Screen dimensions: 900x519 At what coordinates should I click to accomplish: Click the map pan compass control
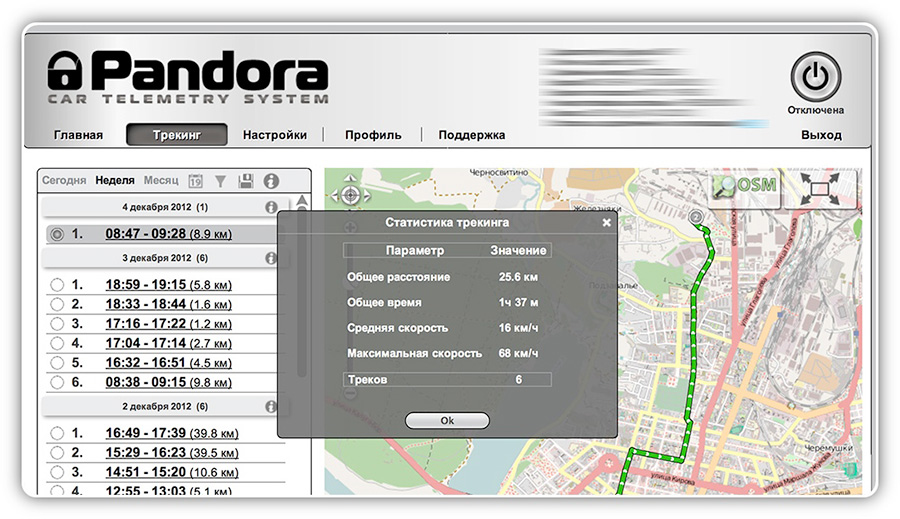coord(350,195)
